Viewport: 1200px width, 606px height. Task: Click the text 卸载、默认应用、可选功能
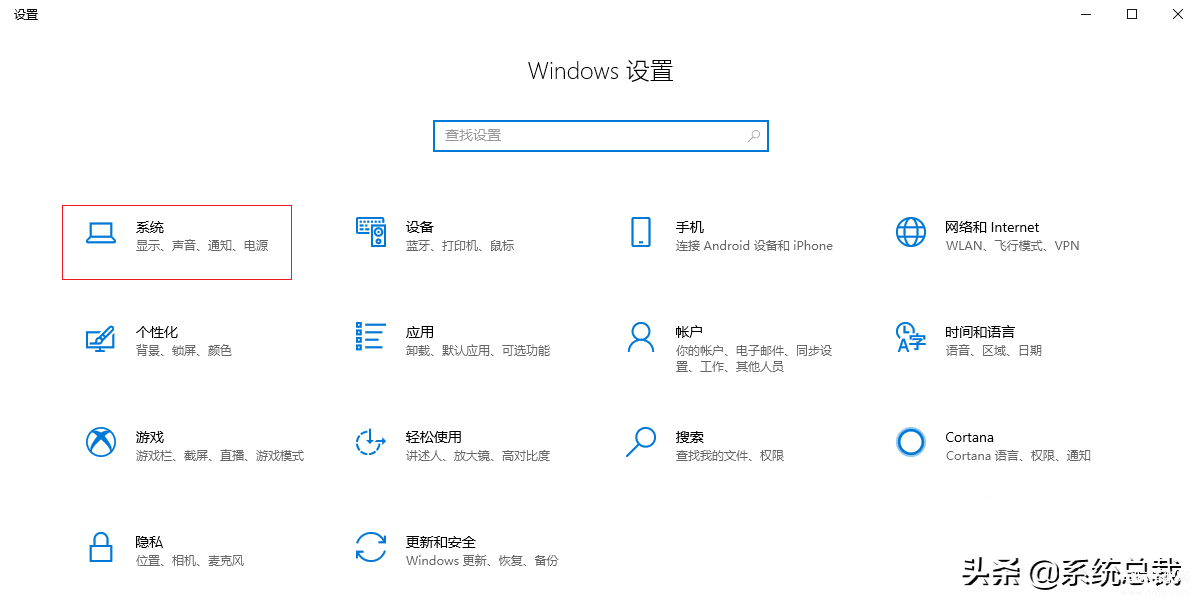pyautogui.click(x=478, y=351)
